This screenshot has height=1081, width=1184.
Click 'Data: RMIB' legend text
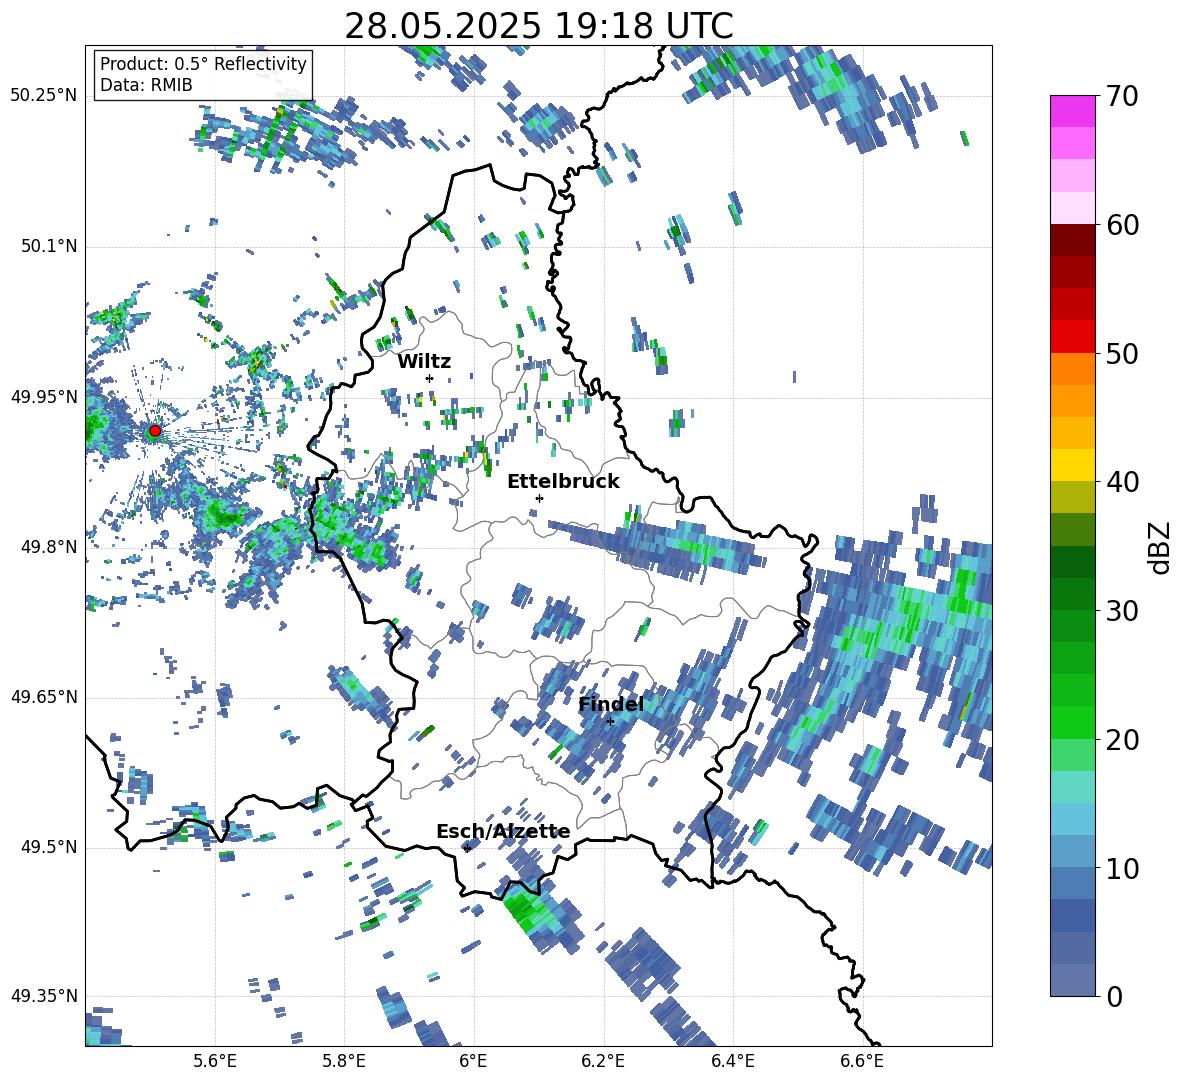pos(146,85)
